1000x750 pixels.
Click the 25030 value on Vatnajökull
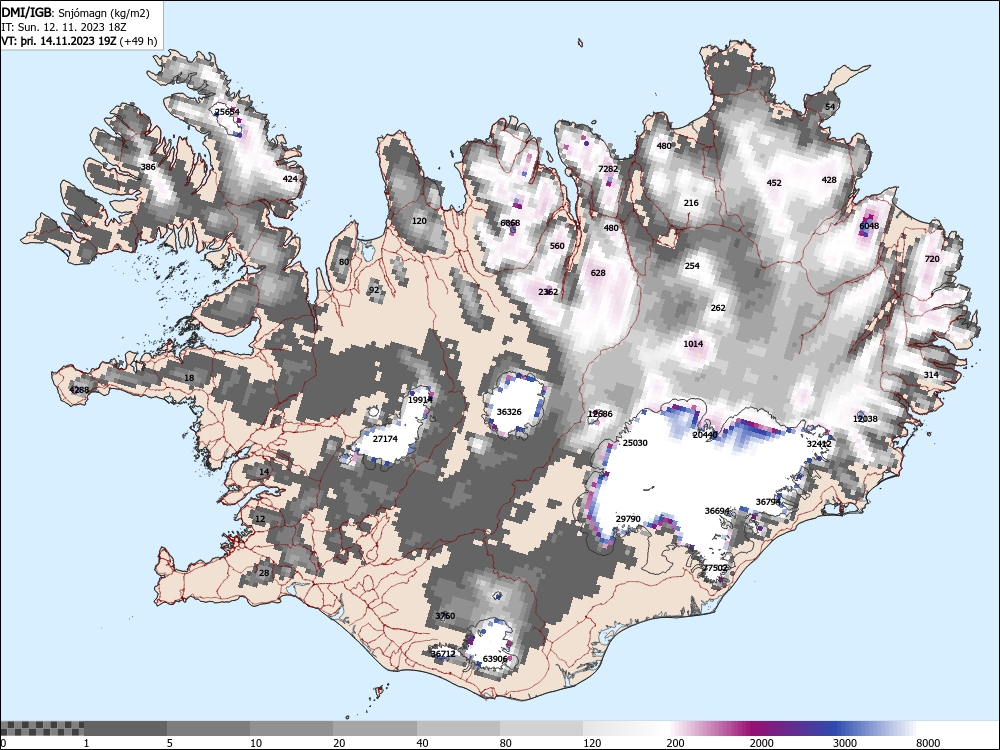(x=635, y=443)
